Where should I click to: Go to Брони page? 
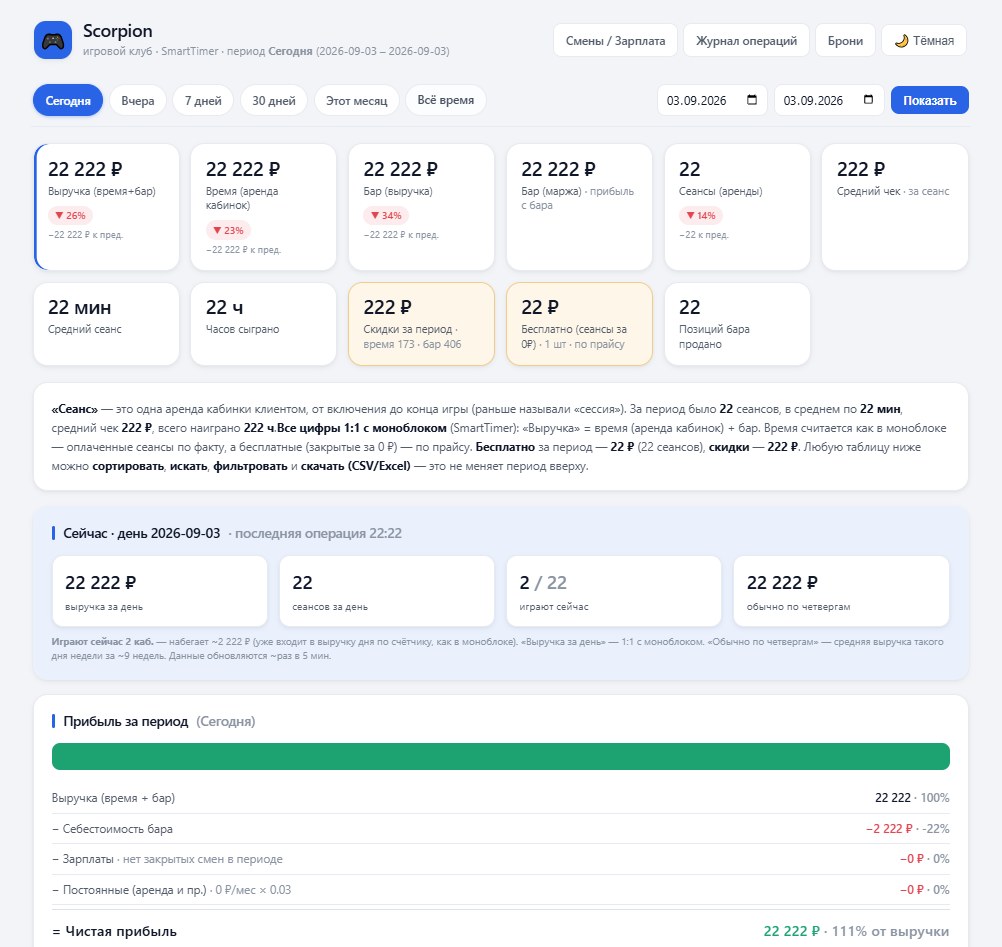(x=845, y=40)
